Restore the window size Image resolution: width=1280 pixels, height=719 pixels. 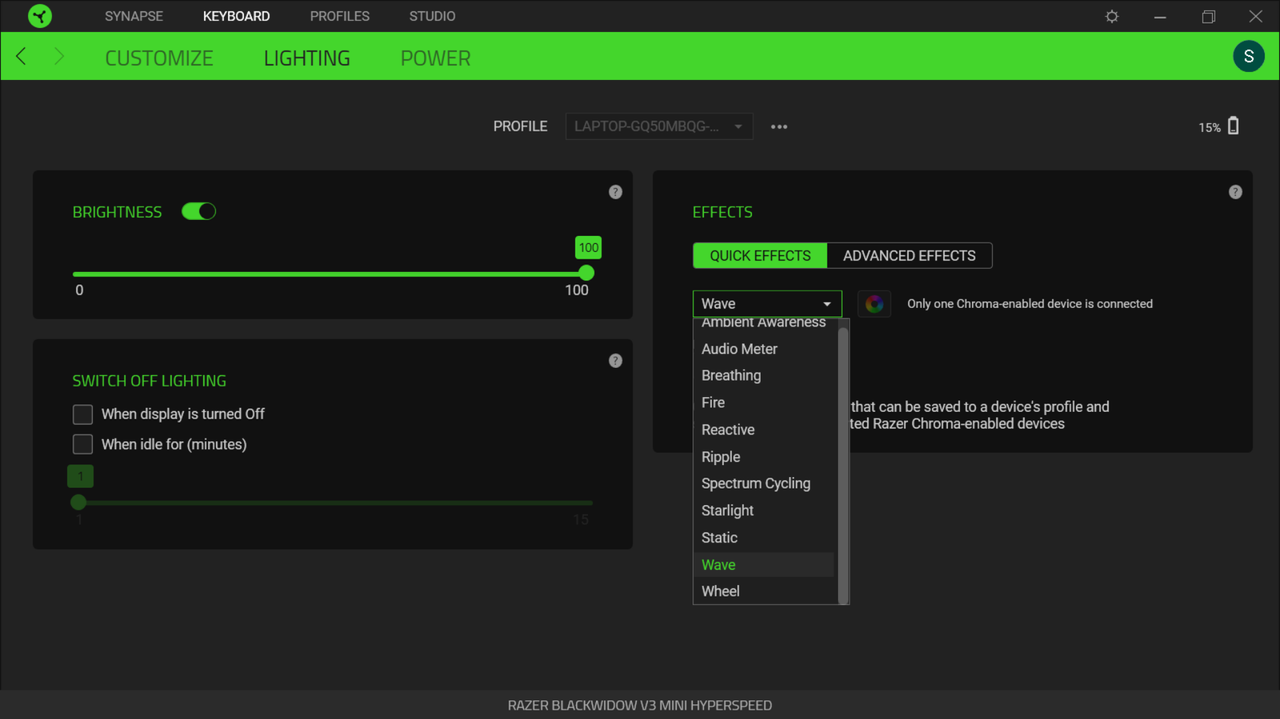click(1208, 16)
